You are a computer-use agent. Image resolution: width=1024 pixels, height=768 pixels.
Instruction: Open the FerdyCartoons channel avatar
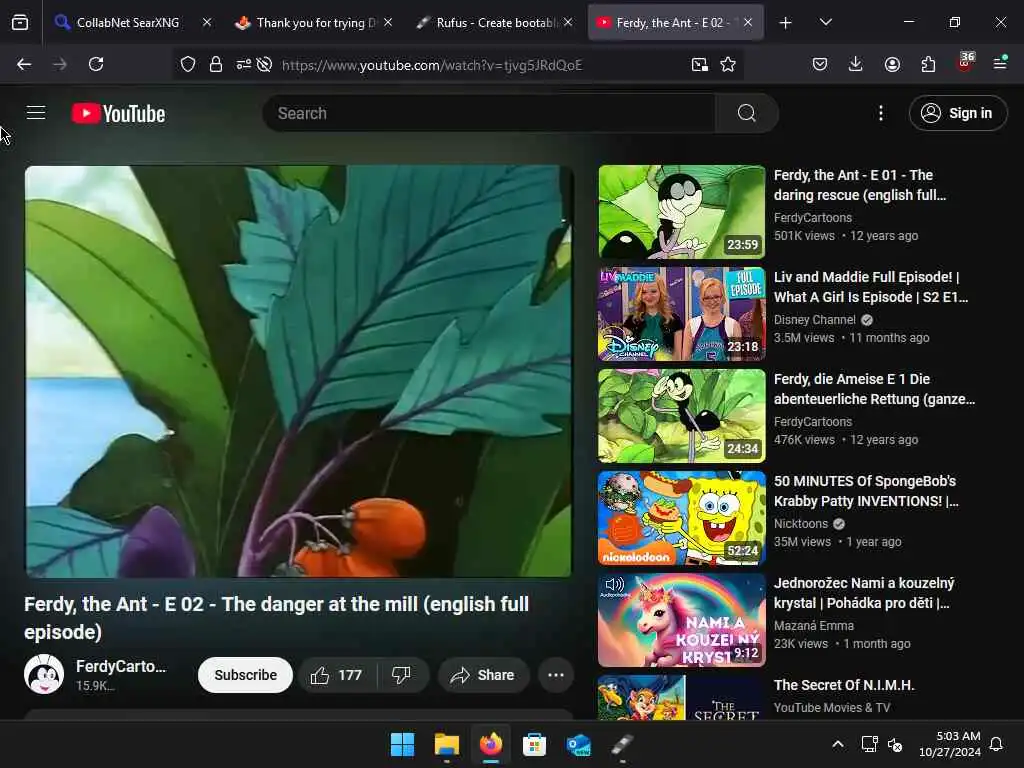coord(44,674)
